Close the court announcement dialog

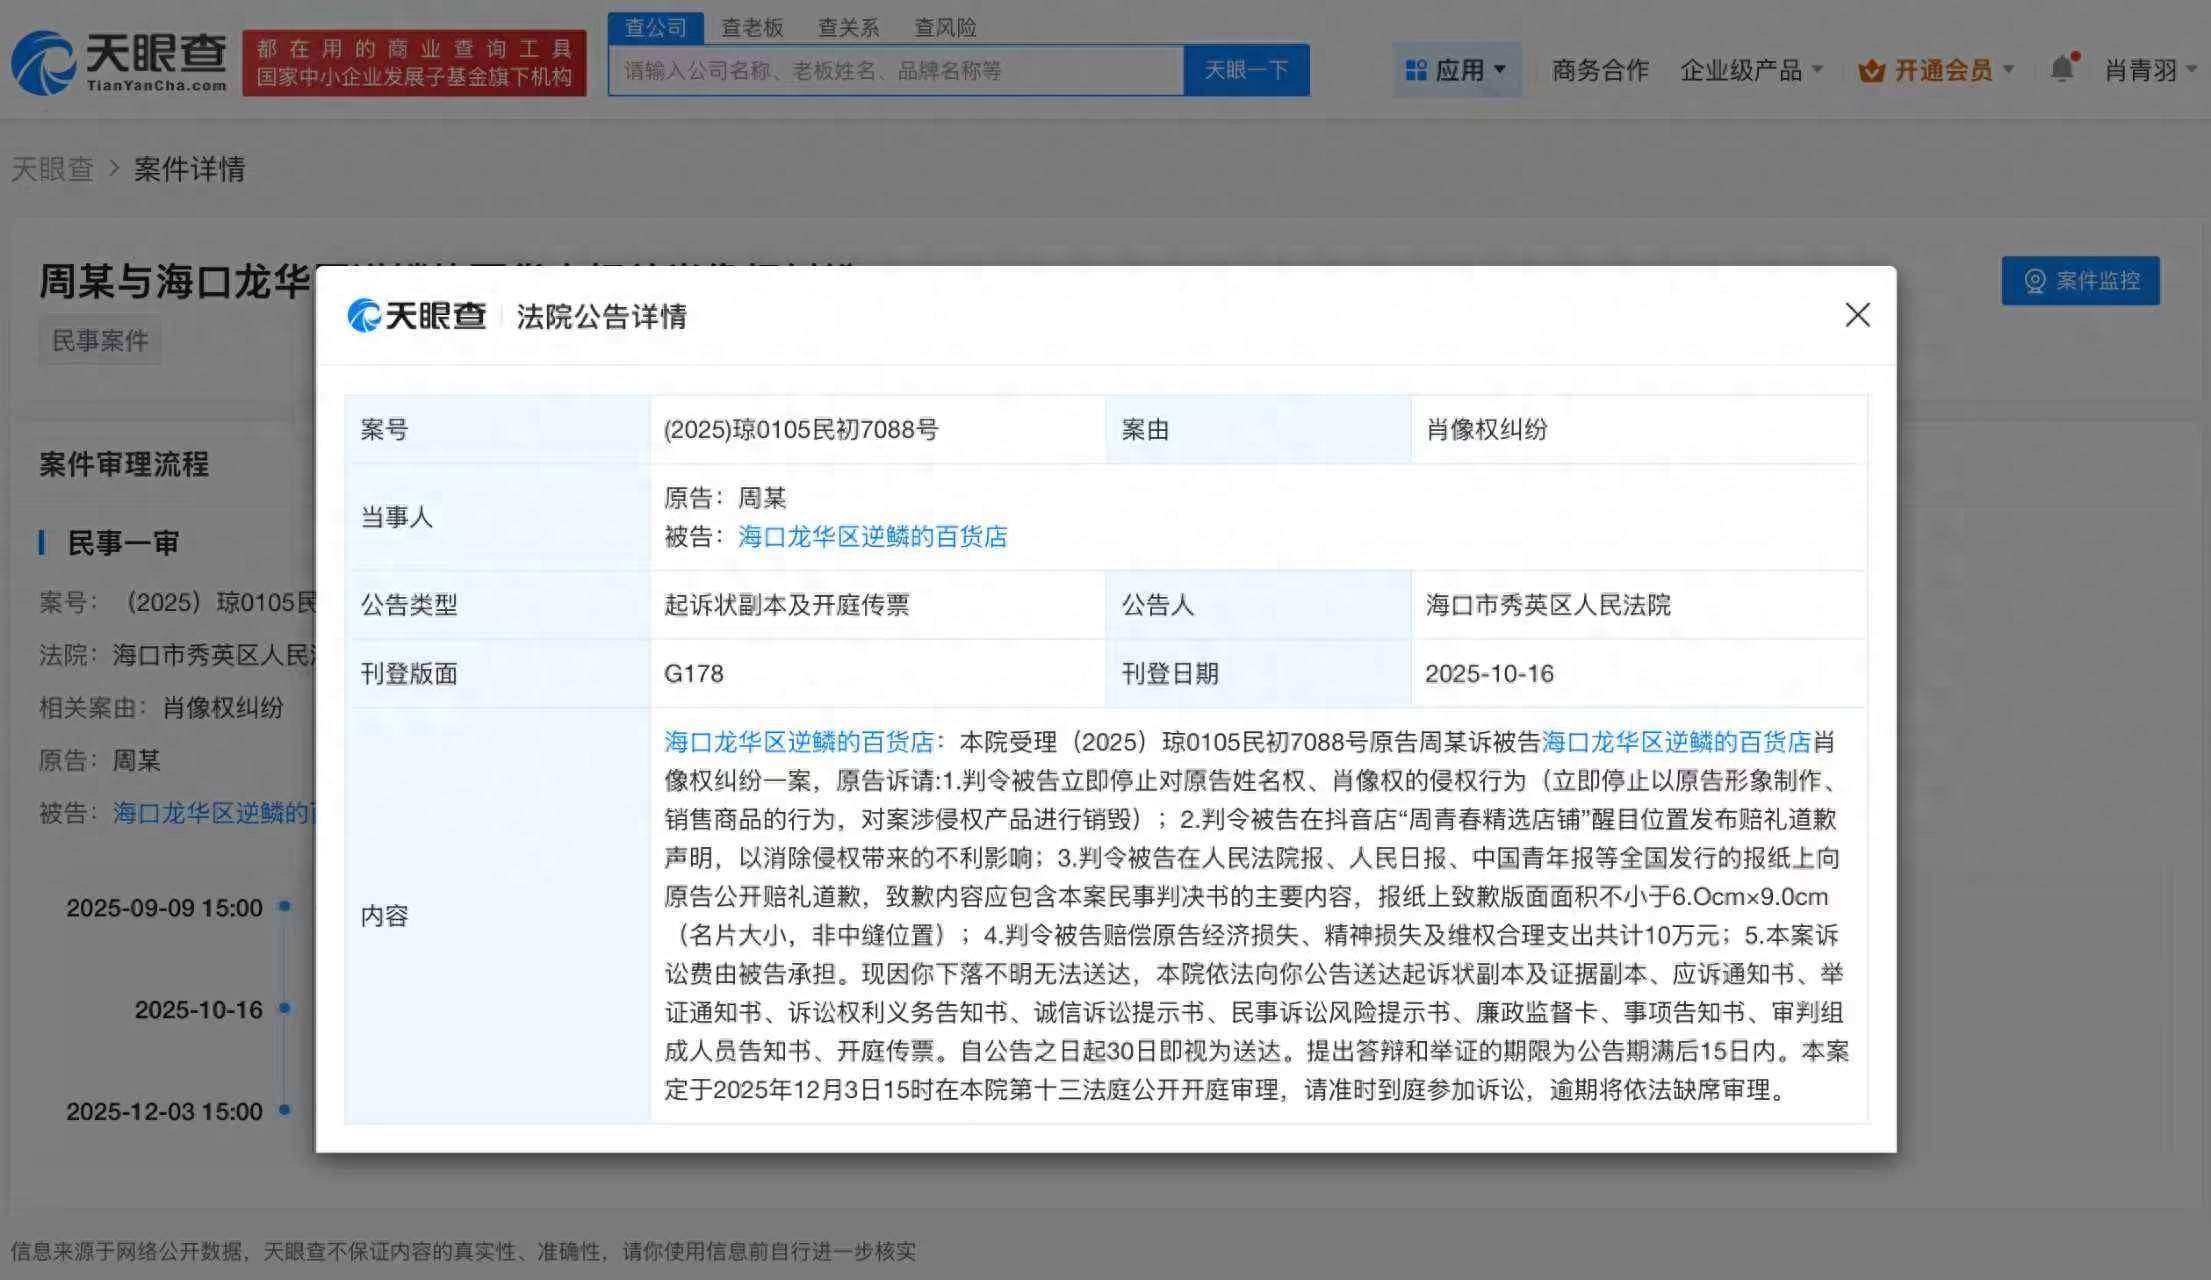click(x=1857, y=315)
